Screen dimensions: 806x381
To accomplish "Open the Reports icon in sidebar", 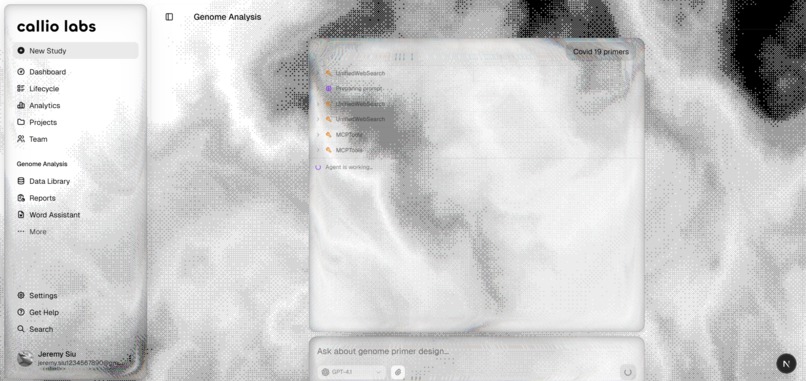I will (21, 198).
